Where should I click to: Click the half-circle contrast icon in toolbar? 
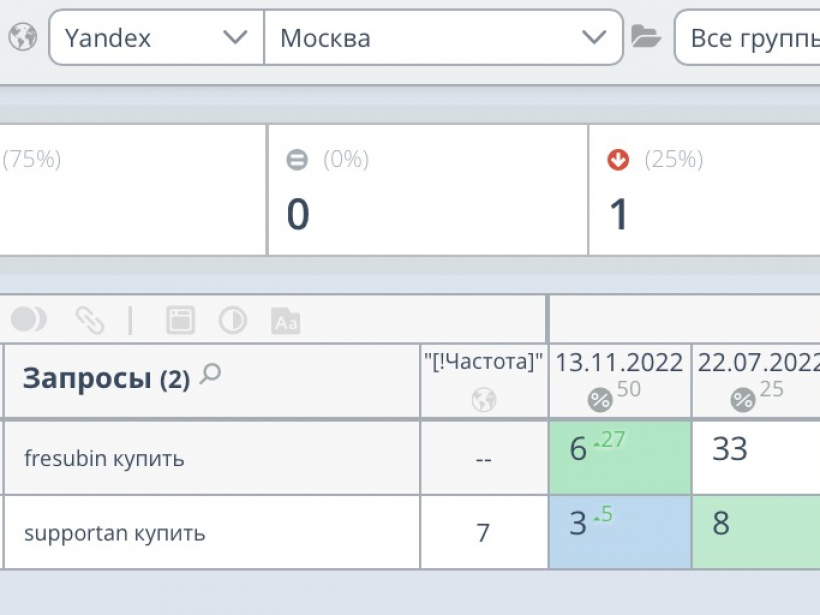click(233, 320)
